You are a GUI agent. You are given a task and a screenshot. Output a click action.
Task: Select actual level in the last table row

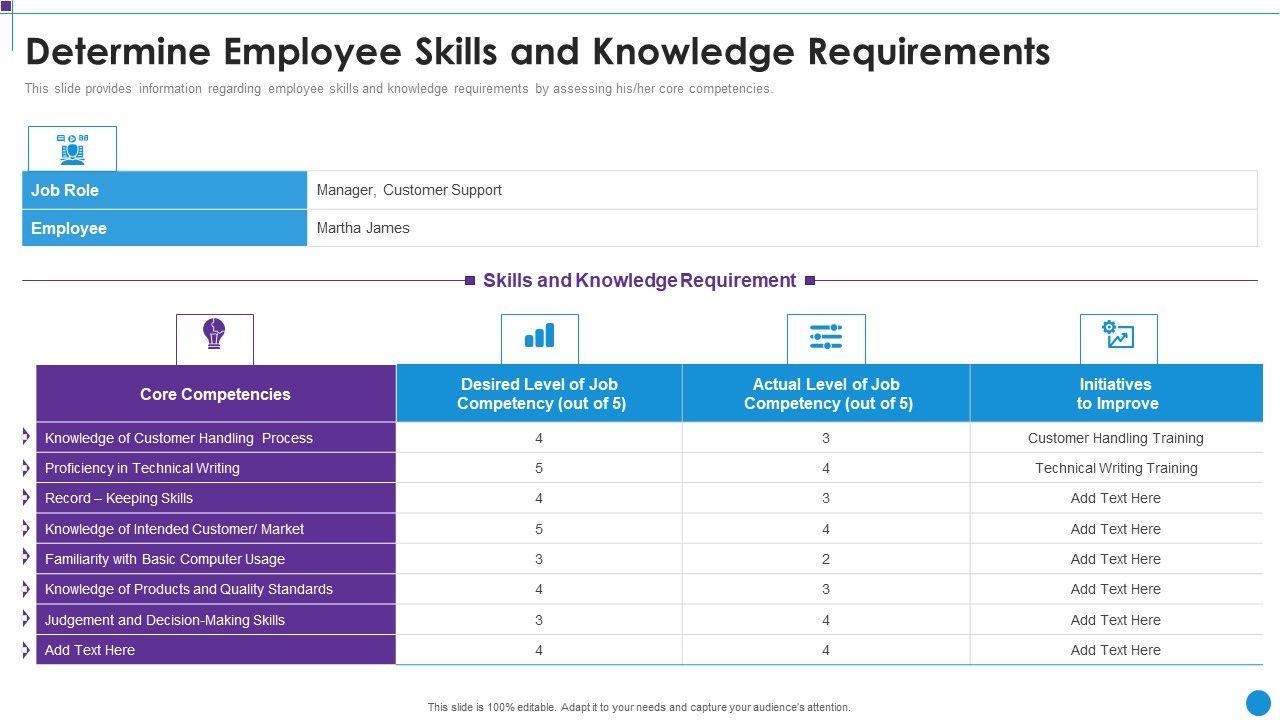coord(826,650)
